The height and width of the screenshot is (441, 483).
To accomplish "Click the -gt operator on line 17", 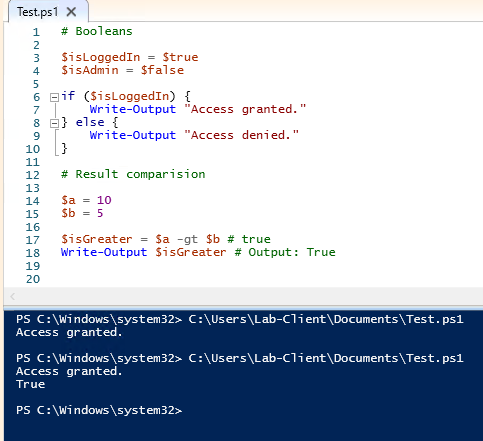I will [x=187, y=239].
